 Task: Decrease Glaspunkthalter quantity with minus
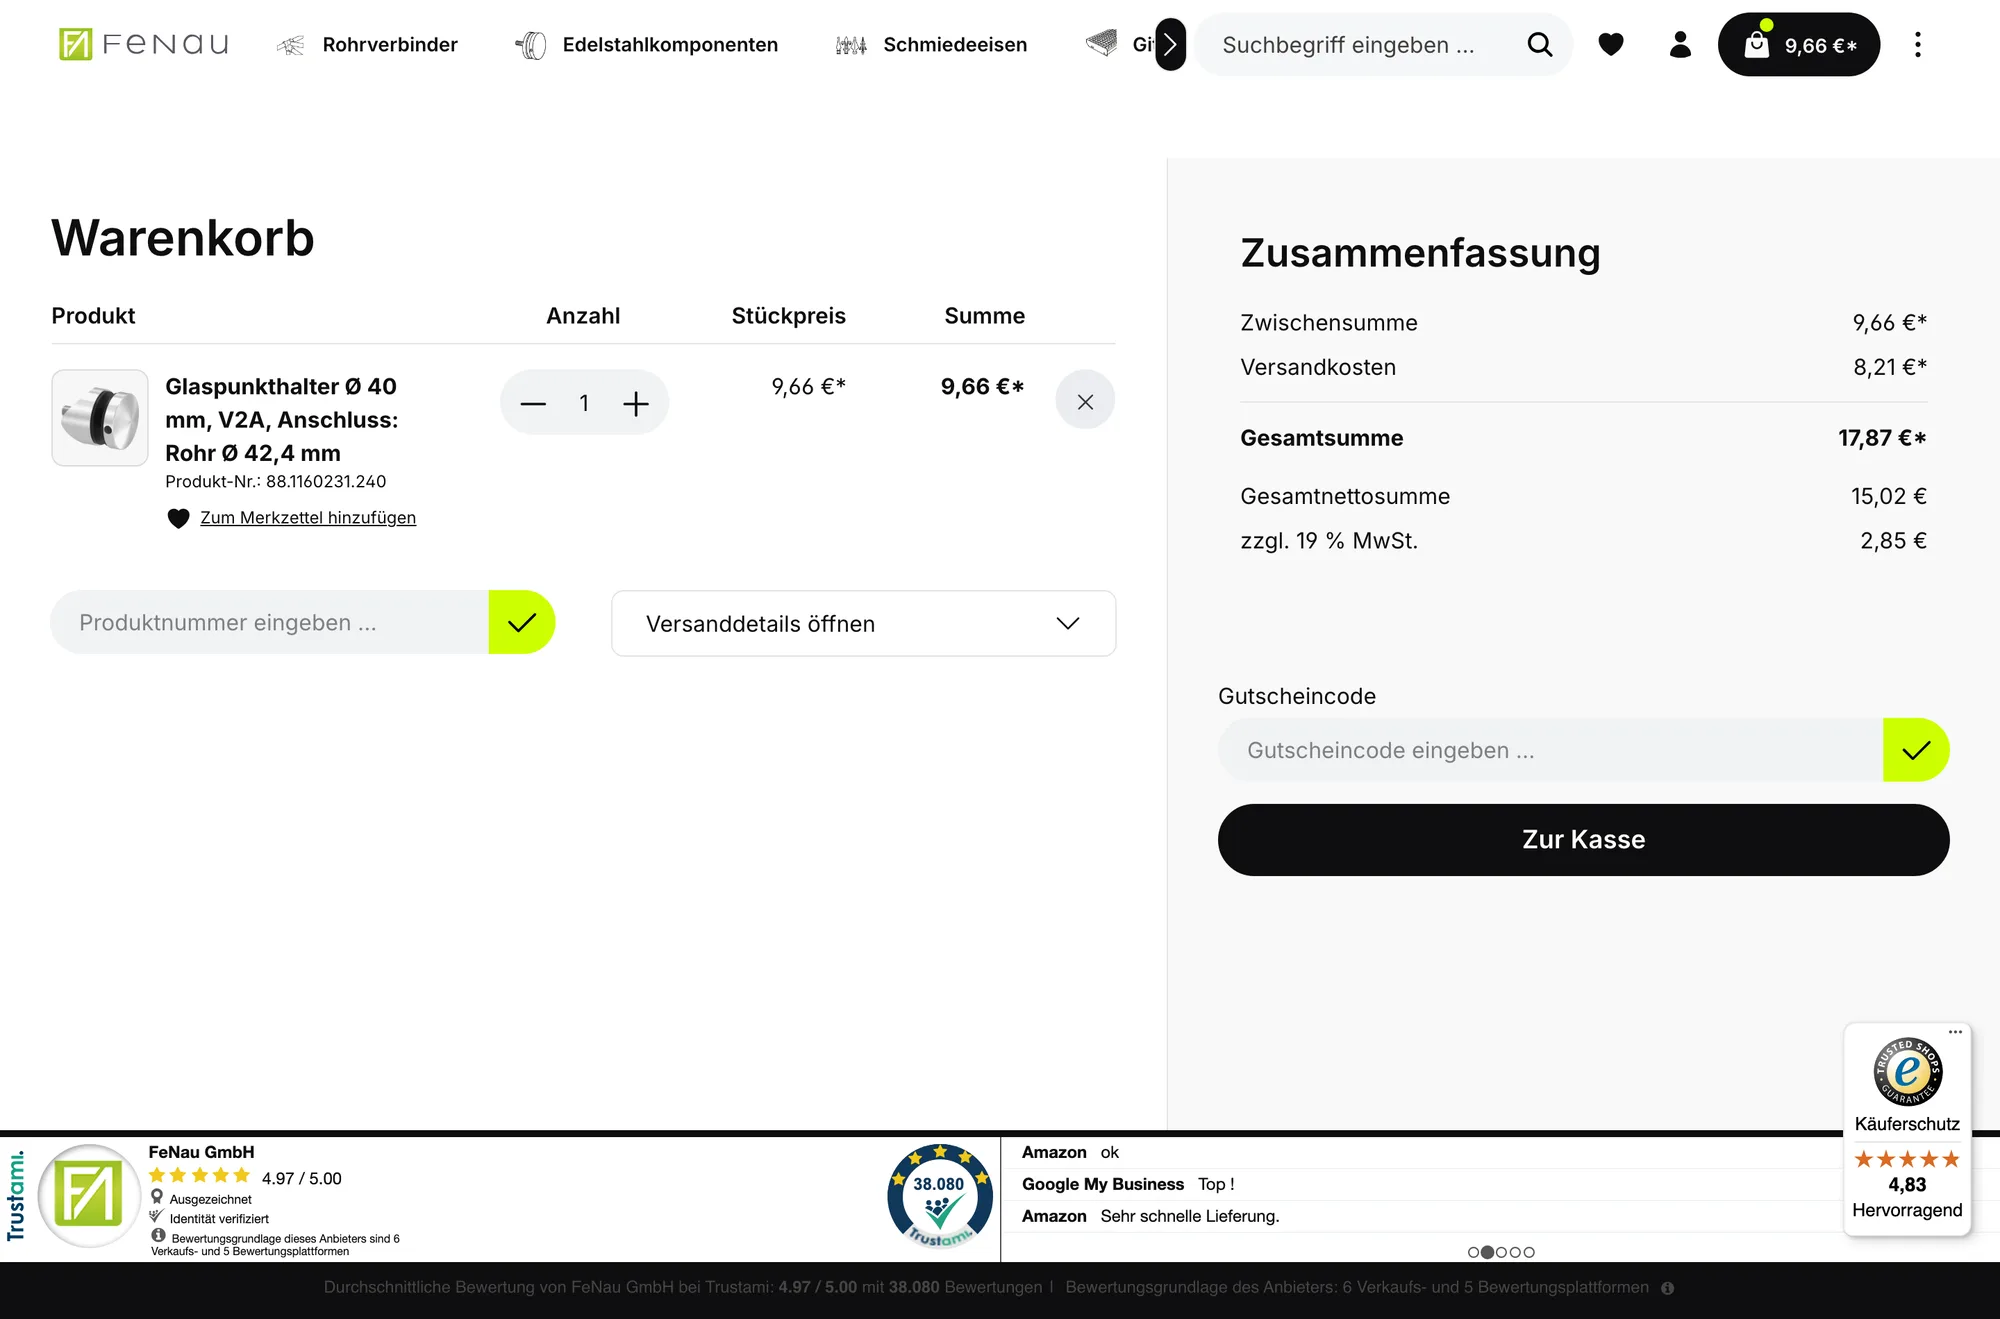click(x=533, y=403)
